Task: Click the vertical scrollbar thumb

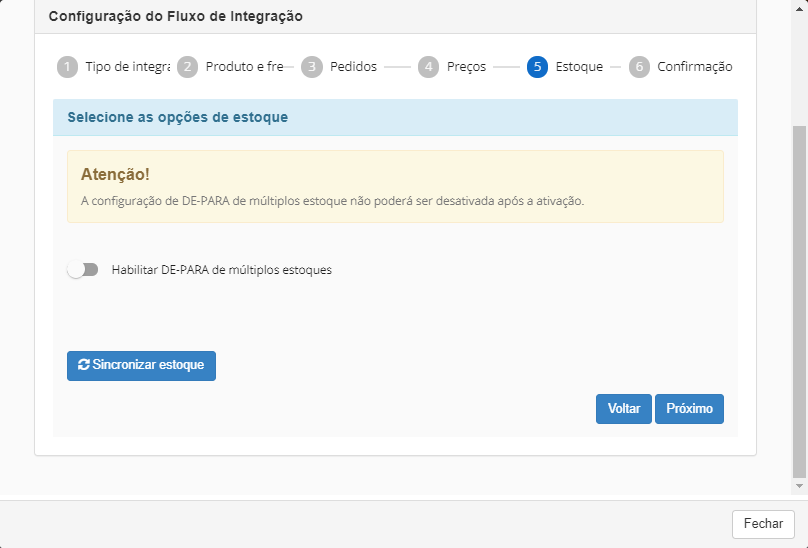Action: coord(799,300)
